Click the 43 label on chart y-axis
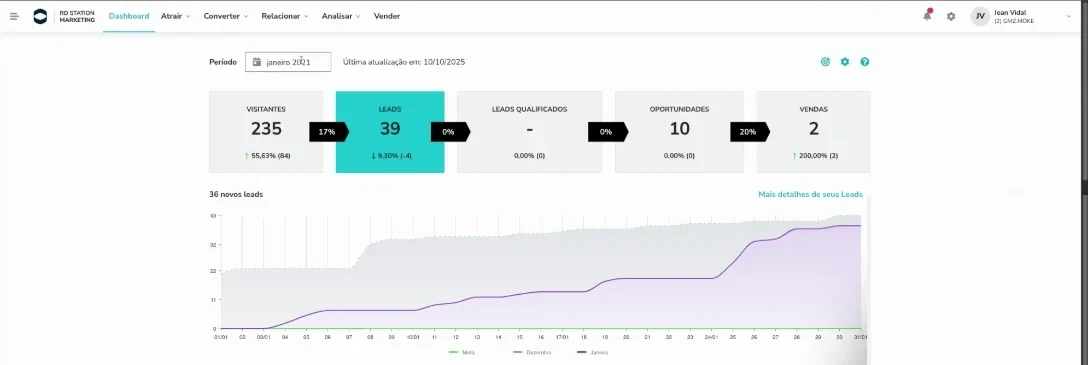This screenshot has width=1088, height=365. point(213,216)
